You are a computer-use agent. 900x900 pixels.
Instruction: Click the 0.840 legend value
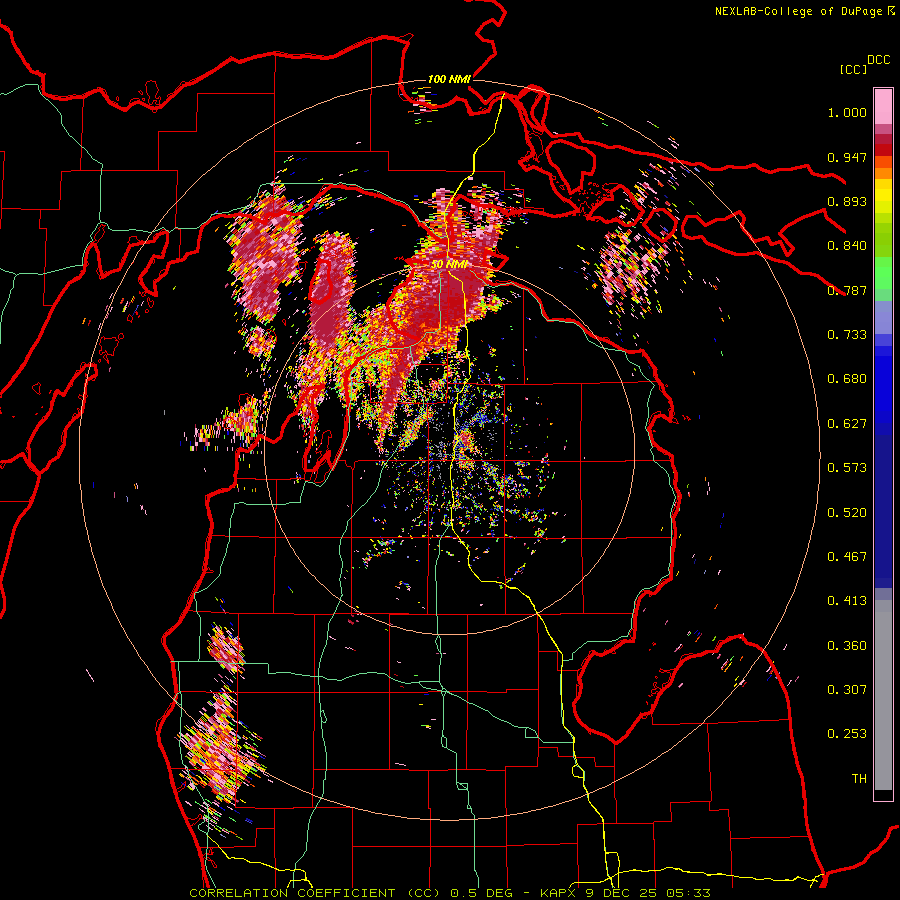click(847, 246)
